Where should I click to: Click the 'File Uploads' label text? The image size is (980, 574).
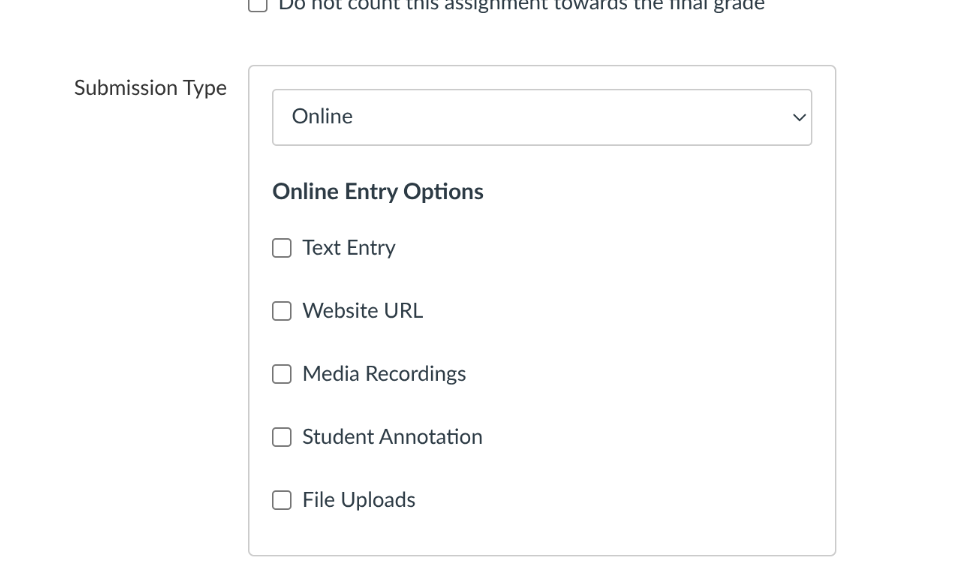[359, 500]
